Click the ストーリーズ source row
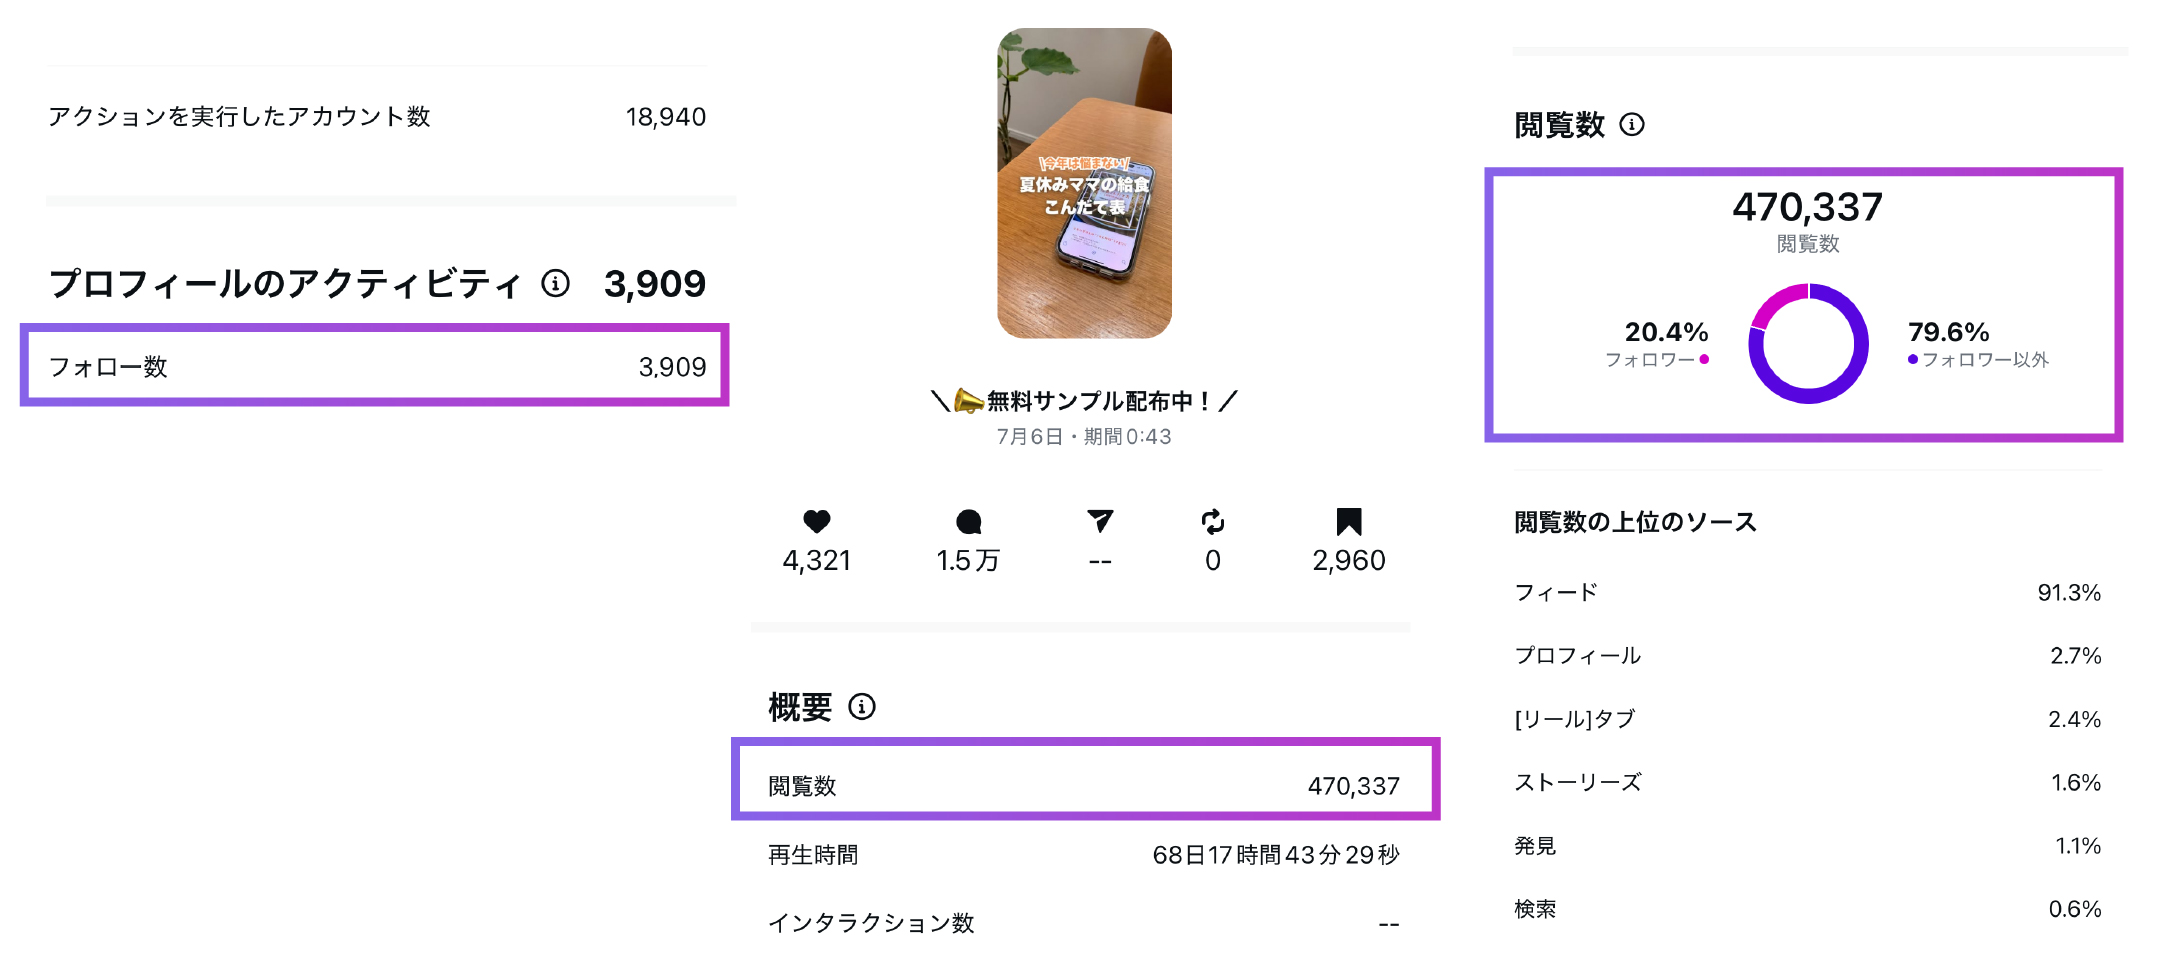This screenshot has height=978, width=2171. [1807, 782]
